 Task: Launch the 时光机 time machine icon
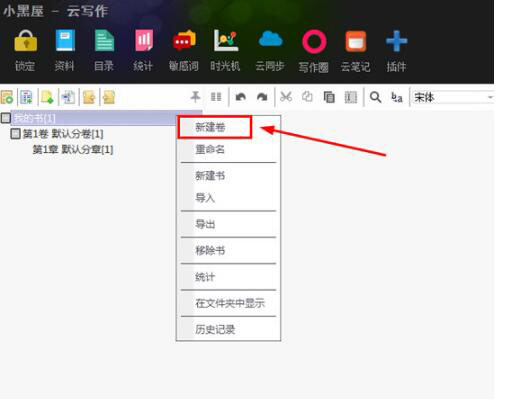click(226, 41)
